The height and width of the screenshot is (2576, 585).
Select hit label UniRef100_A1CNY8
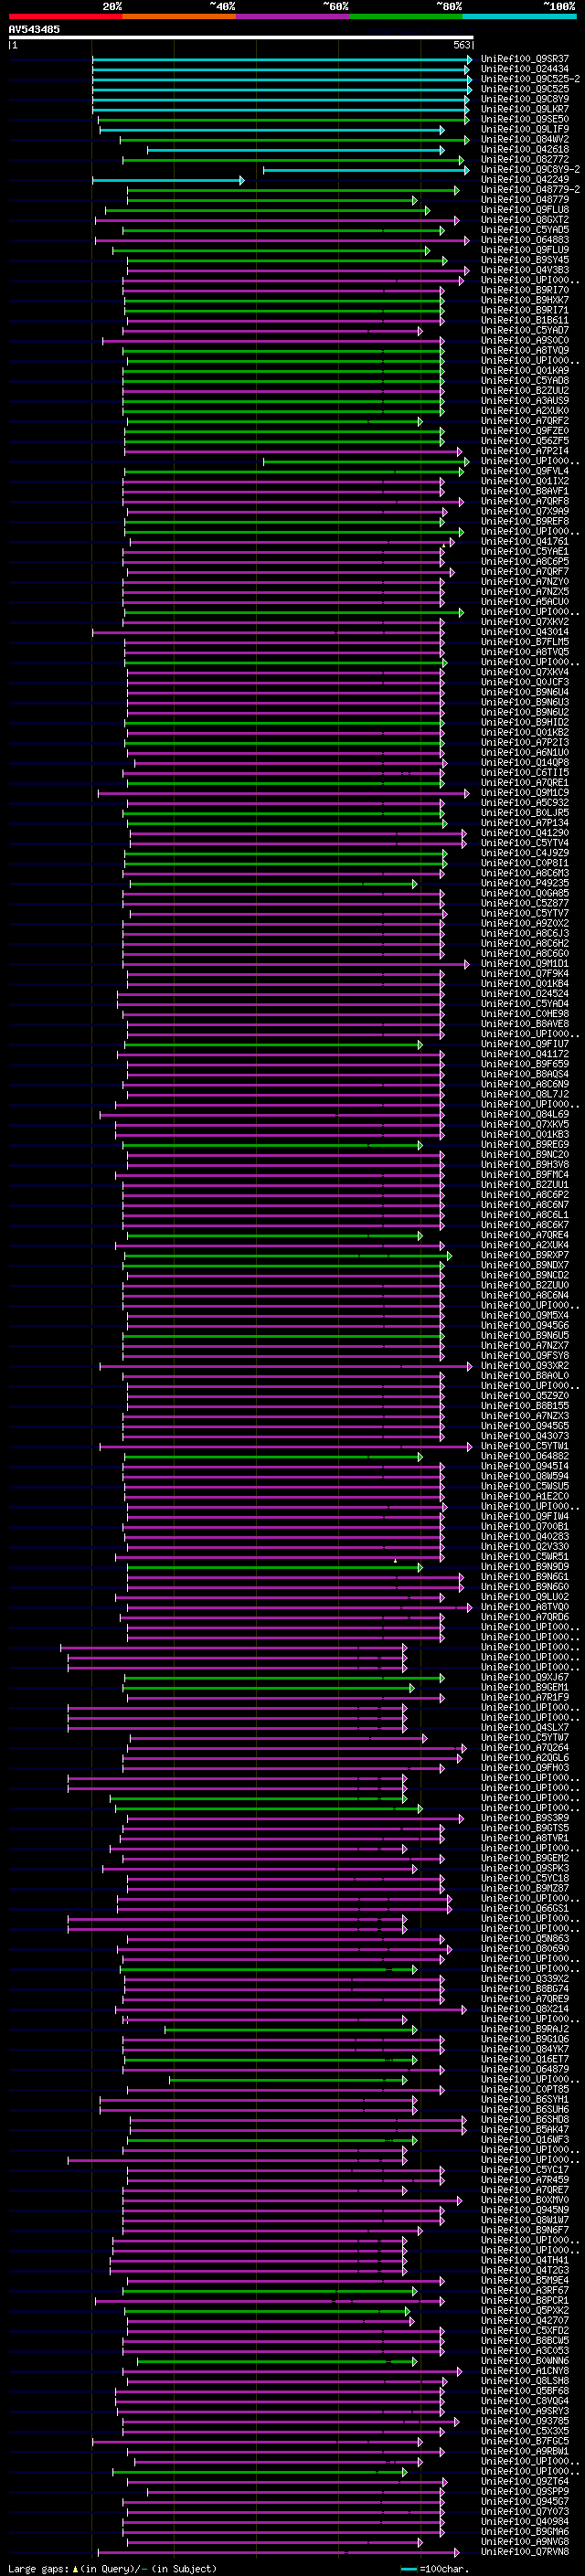(525, 2370)
